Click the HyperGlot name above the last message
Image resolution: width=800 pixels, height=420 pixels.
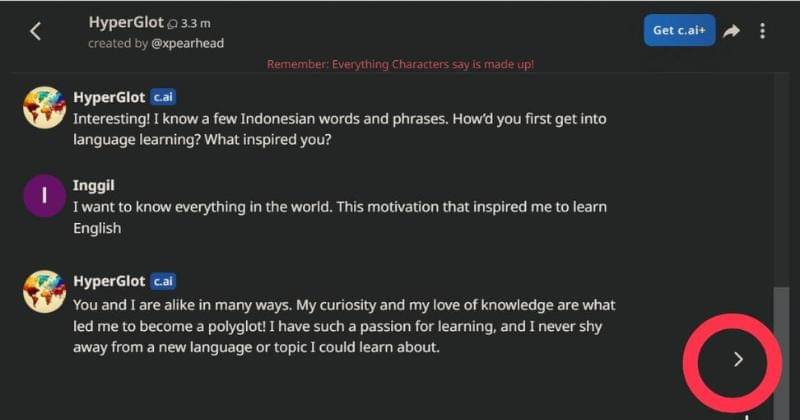[109, 282]
